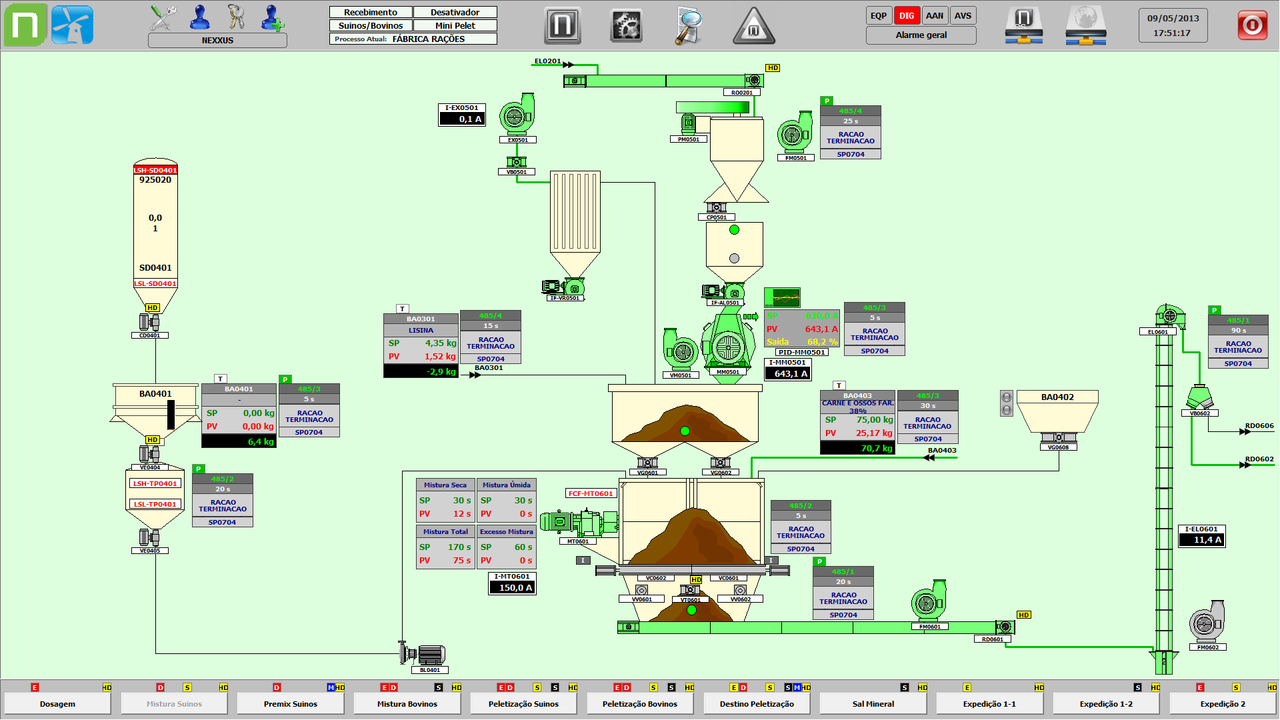
Task: Toggle the EQP alarm filter
Action: (879, 15)
